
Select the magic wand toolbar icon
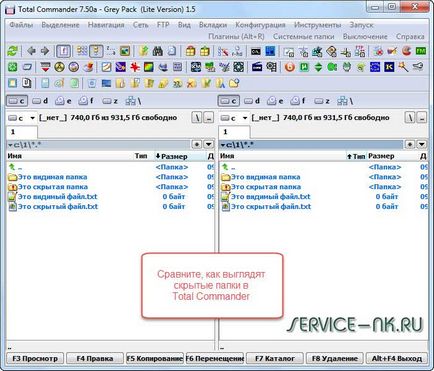[x=403, y=67]
